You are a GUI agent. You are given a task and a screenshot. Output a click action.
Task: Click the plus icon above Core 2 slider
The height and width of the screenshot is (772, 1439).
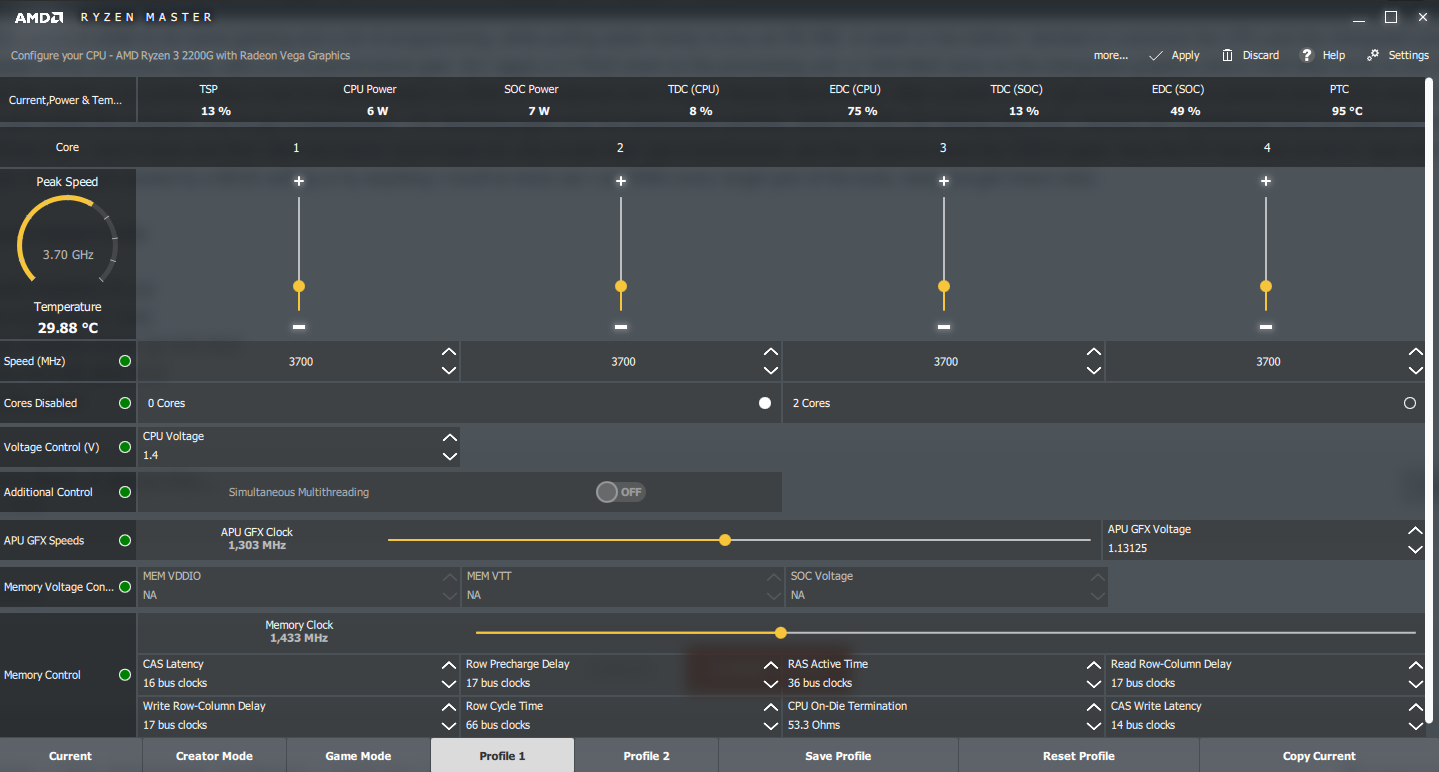(x=621, y=181)
